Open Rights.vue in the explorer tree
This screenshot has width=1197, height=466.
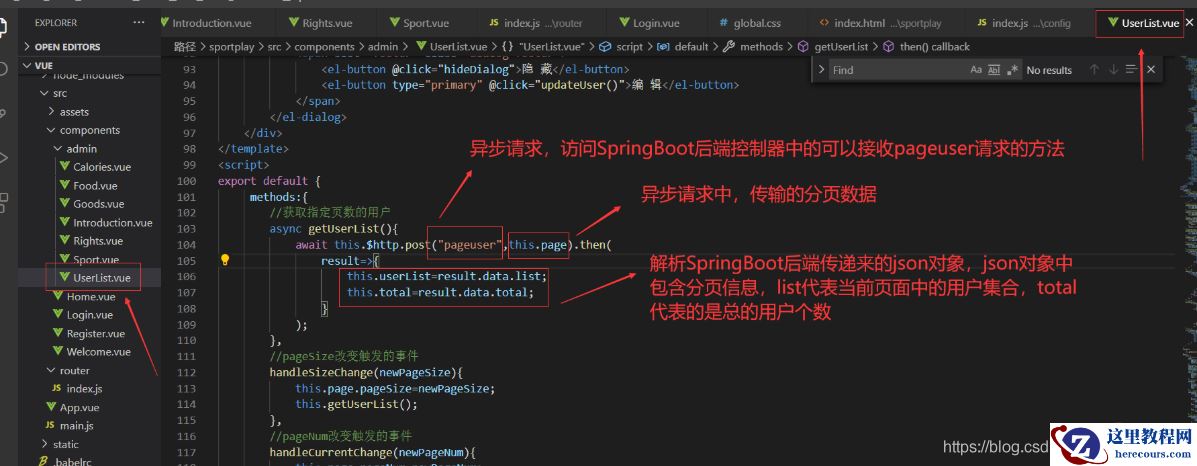(x=98, y=241)
